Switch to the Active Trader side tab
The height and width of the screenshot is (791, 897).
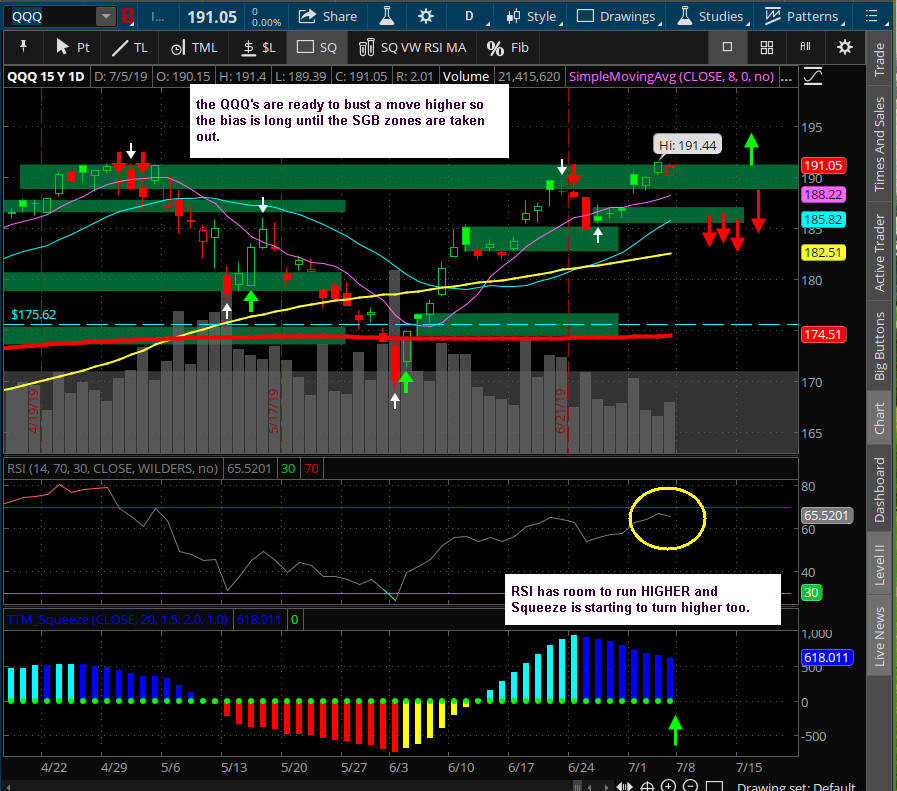tap(880, 254)
